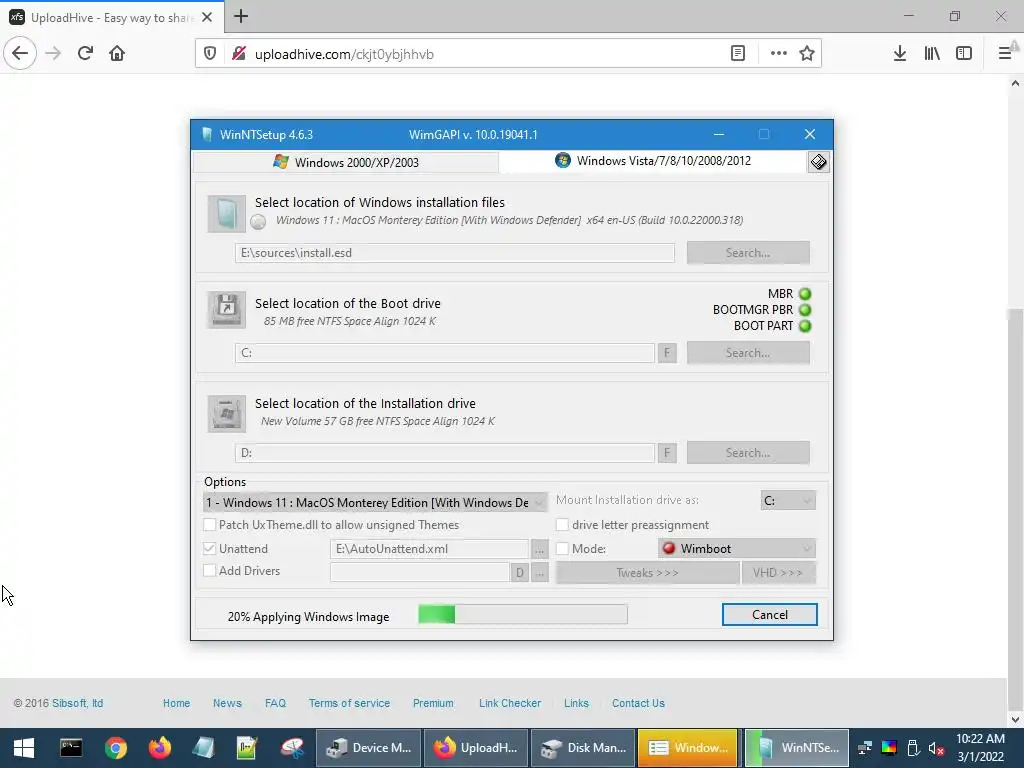Enable Patch UxTheme.dll checkbox
This screenshot has height=768, width=1024.
click(210, 524)
